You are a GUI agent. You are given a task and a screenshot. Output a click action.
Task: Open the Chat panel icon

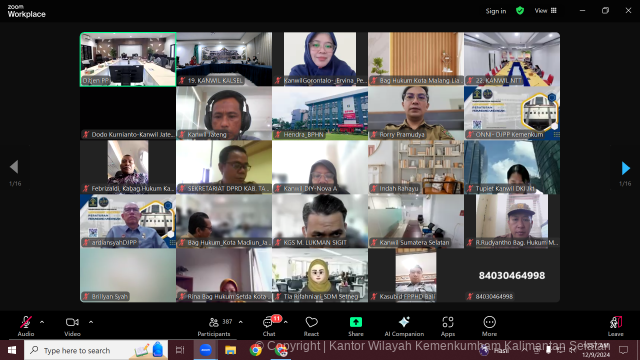tap(268, 322)
